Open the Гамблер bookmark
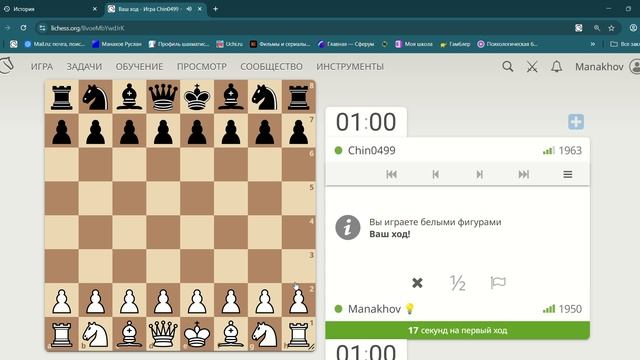The image size is (640, 360). coord(455,44)
